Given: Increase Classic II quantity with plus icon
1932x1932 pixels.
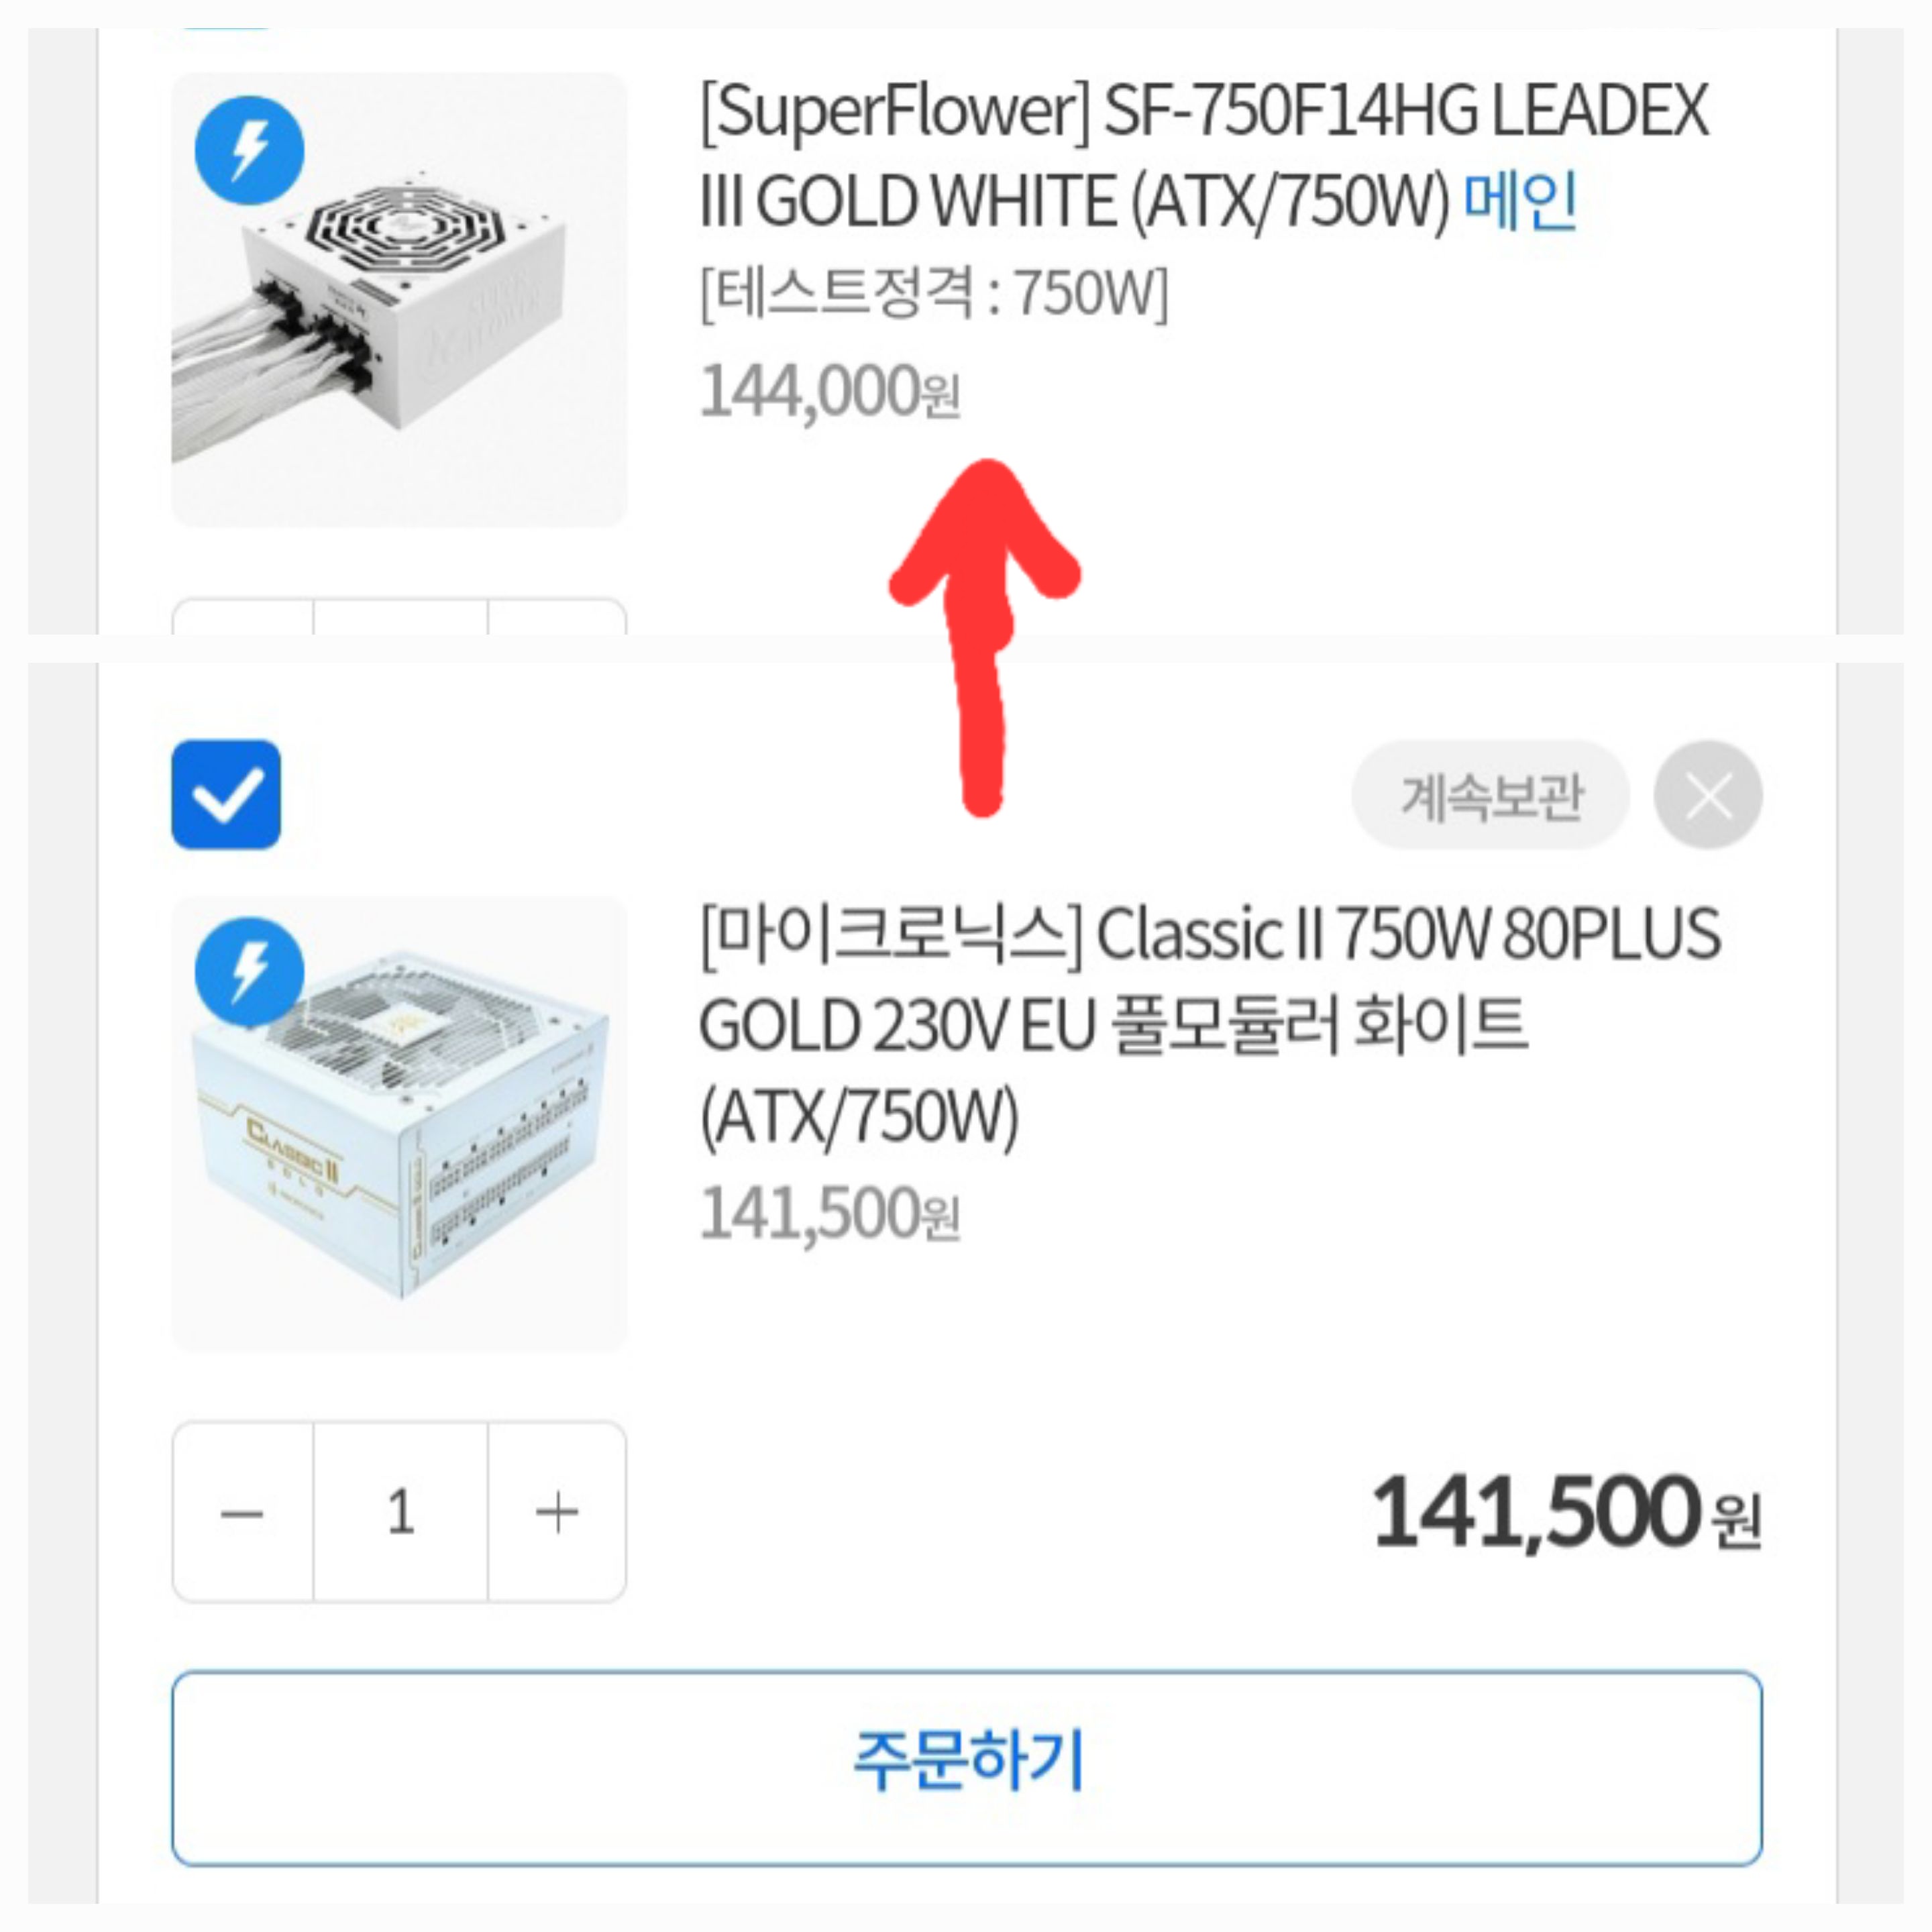Looking at the screenshot, I should coord(557,1512).
